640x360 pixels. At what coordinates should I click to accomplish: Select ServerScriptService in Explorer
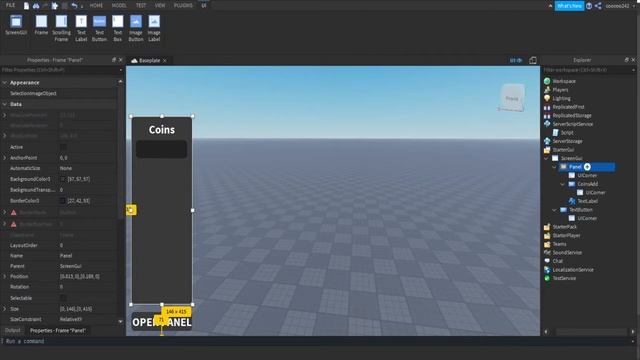point(572,124)
